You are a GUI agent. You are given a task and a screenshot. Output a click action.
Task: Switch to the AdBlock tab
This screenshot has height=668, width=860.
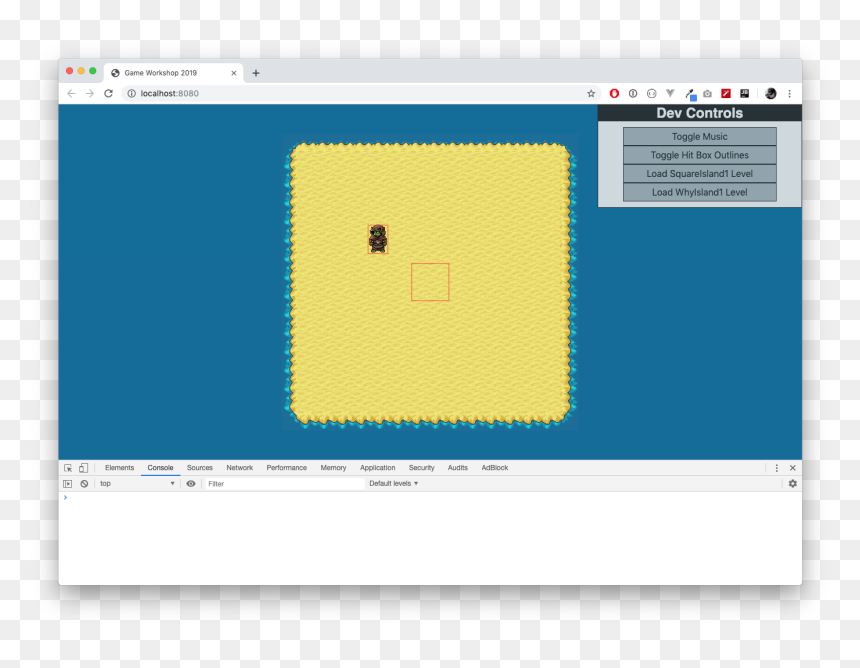tap(495, 468)
